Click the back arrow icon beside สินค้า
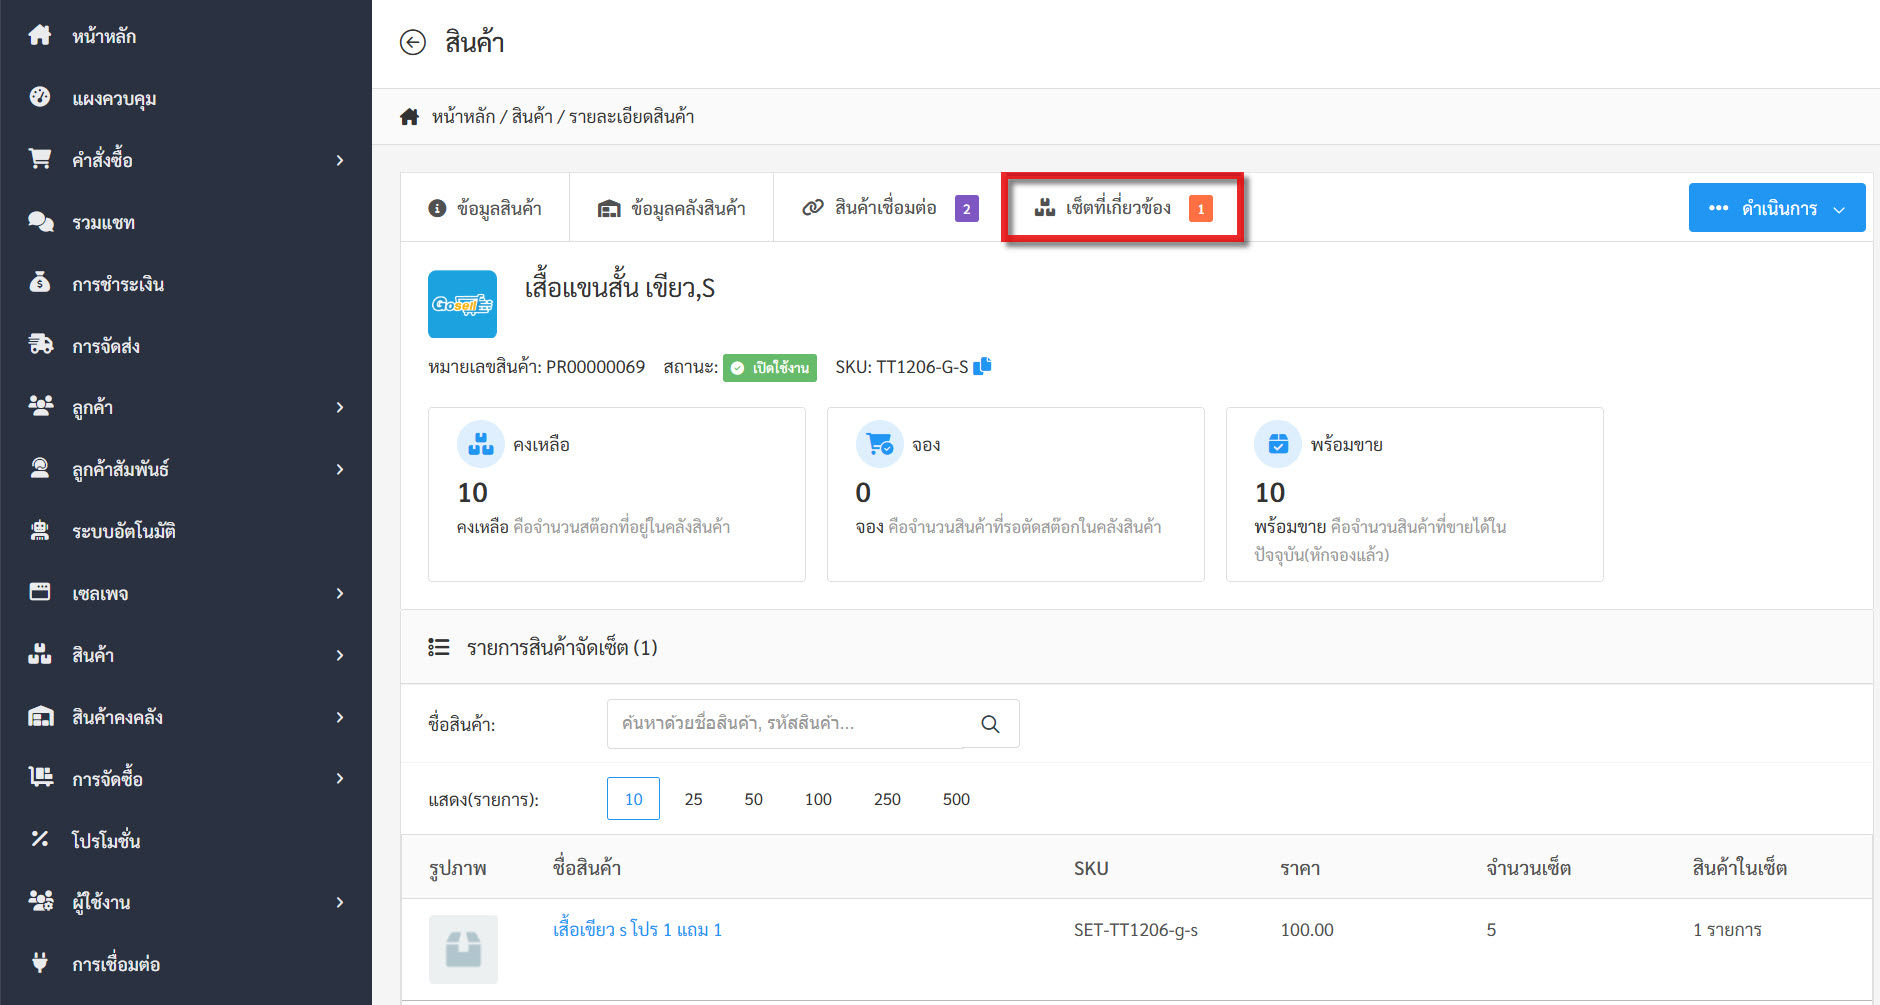This screenshot has width=1880, height=1005. pos(412,42)
